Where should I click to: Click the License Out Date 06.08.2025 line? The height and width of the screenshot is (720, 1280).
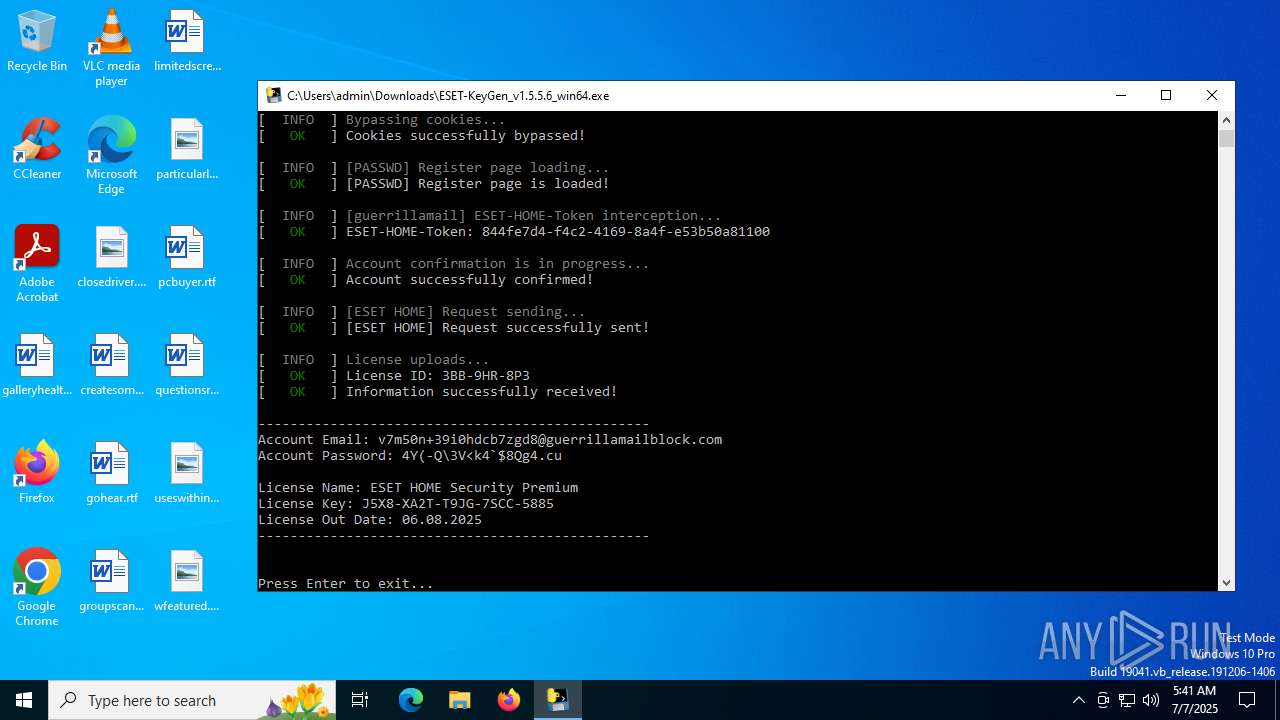pyautogui.click(x=370, y=520)
